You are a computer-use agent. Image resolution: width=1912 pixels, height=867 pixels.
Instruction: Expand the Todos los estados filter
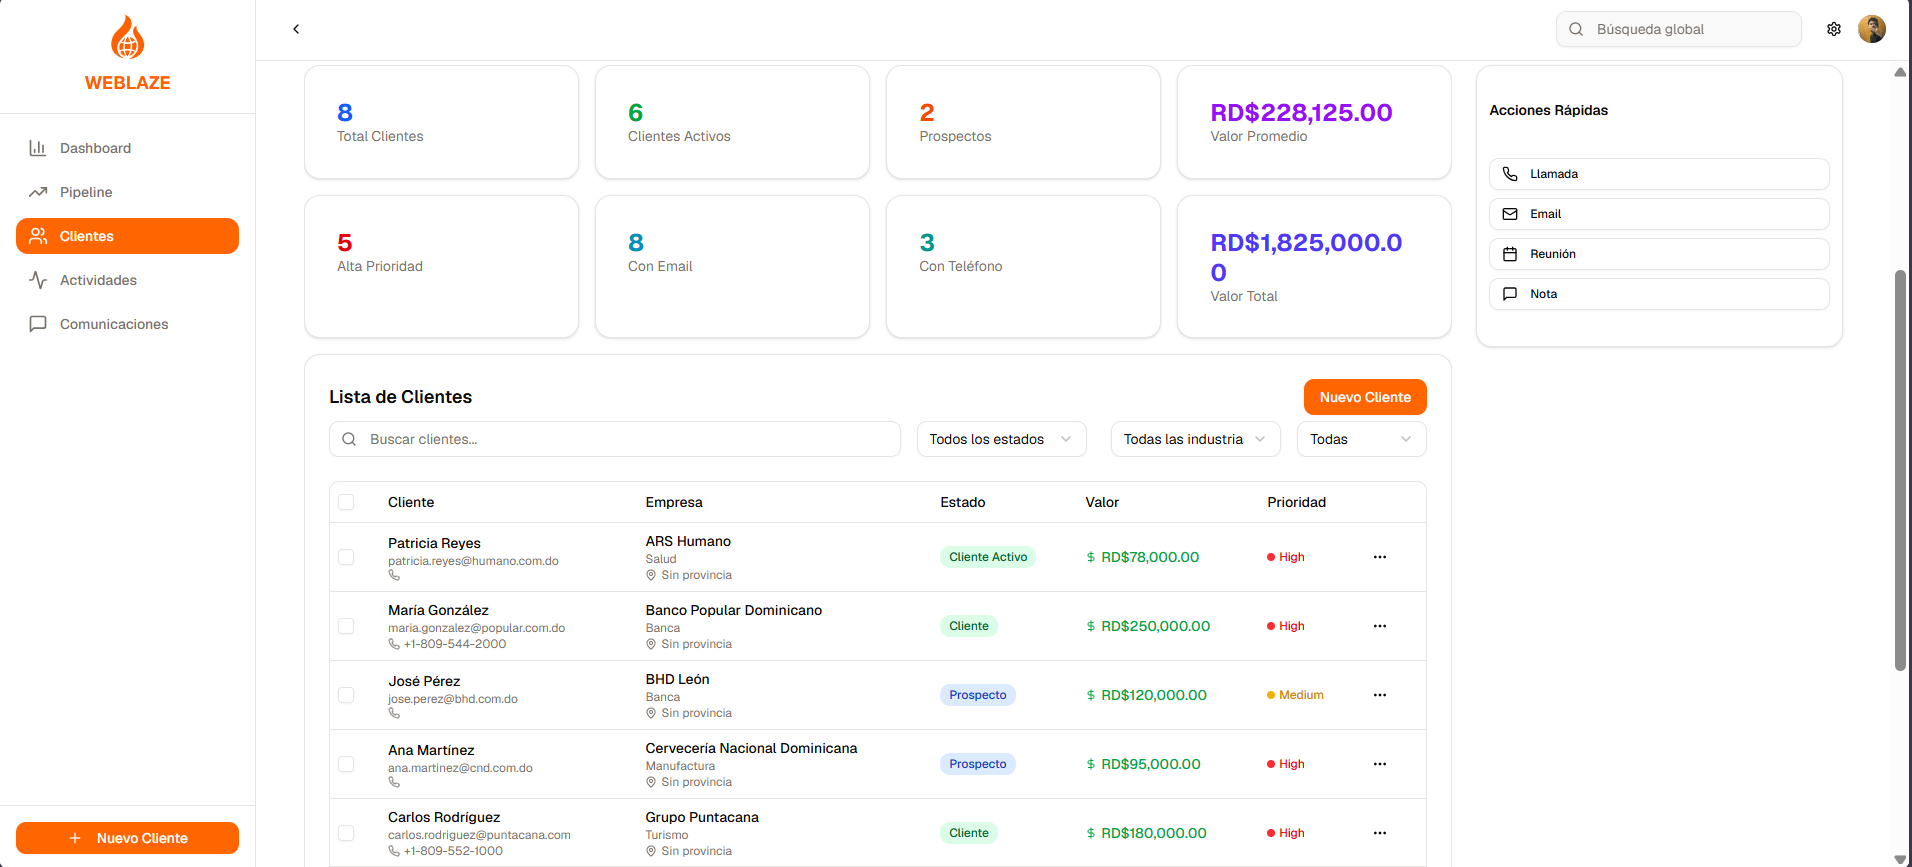[1001, 439]
